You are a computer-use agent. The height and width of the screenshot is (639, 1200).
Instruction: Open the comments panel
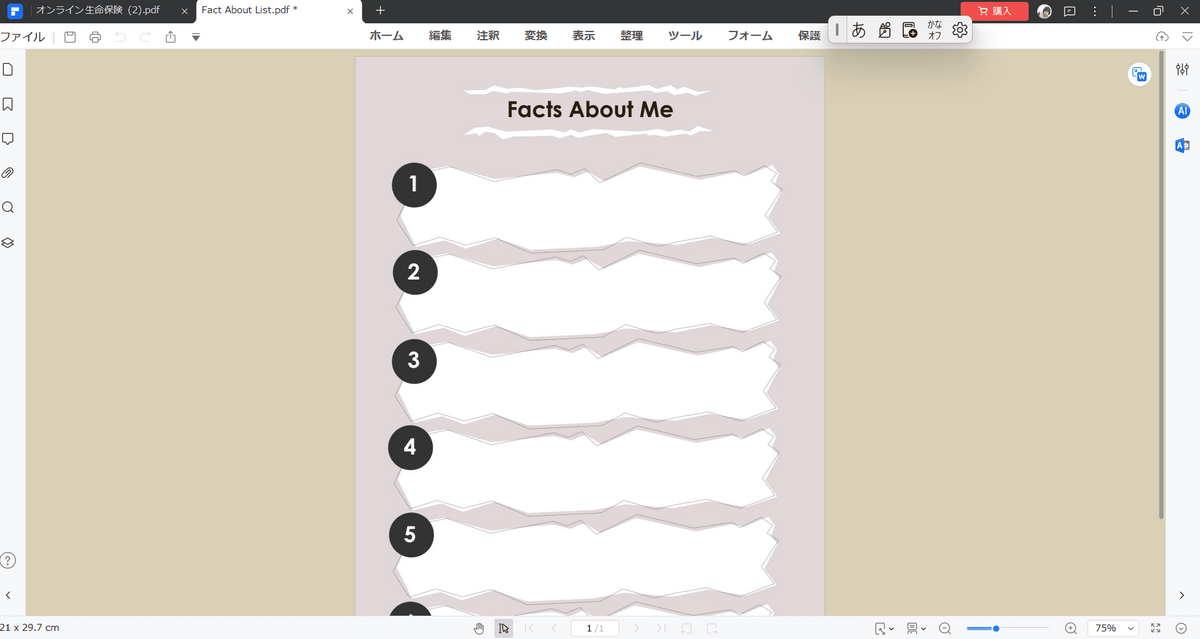pos(9,138)
